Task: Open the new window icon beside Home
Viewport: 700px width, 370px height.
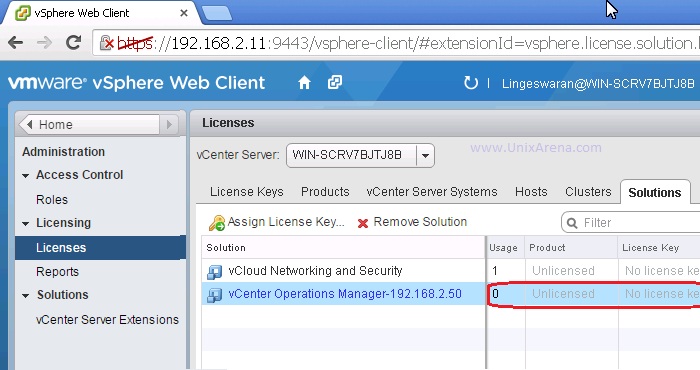Action: [335, 82]
